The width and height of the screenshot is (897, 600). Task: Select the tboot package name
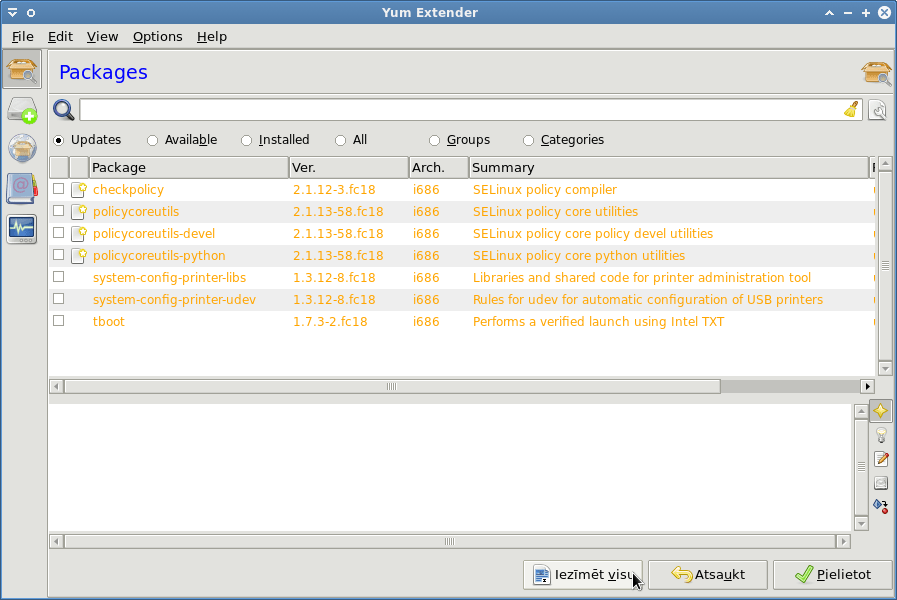[x=109, y=321]
